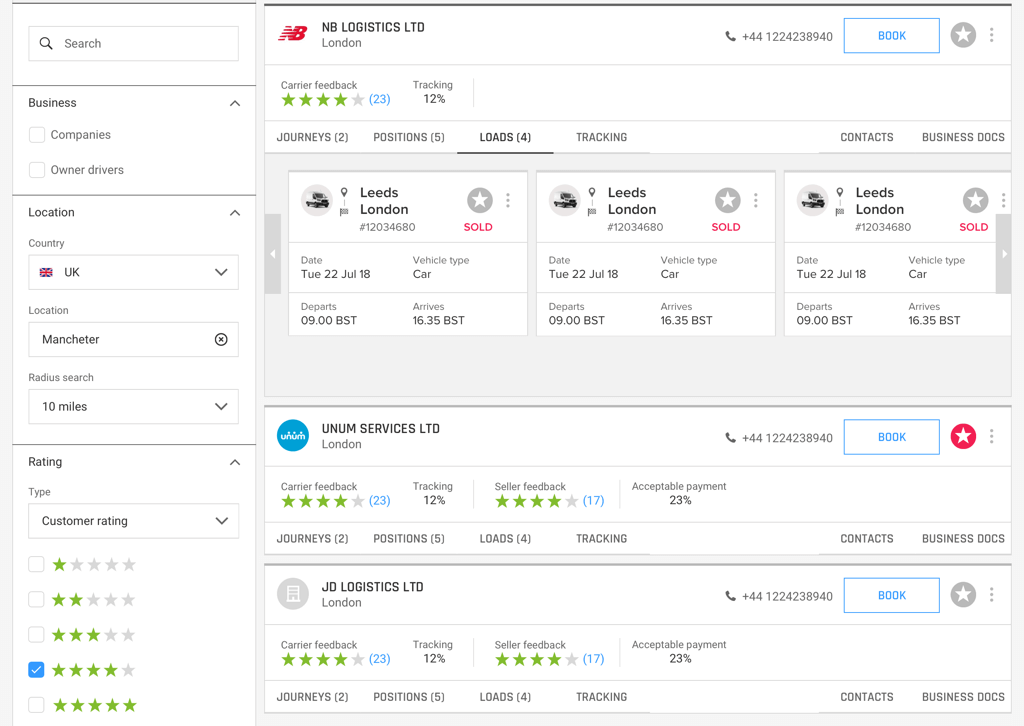Viewport: 1024px width, 726px height.
Task: Favorite the third Leeds London load
Action: [x=976, y=200]
